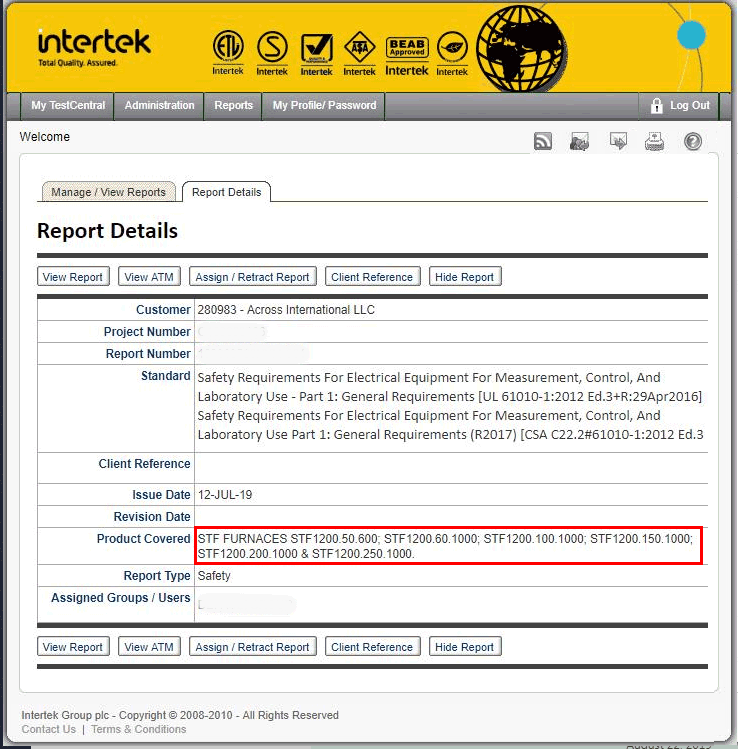Open the Administration menu
738x749 pixels.
click(159, 106)
